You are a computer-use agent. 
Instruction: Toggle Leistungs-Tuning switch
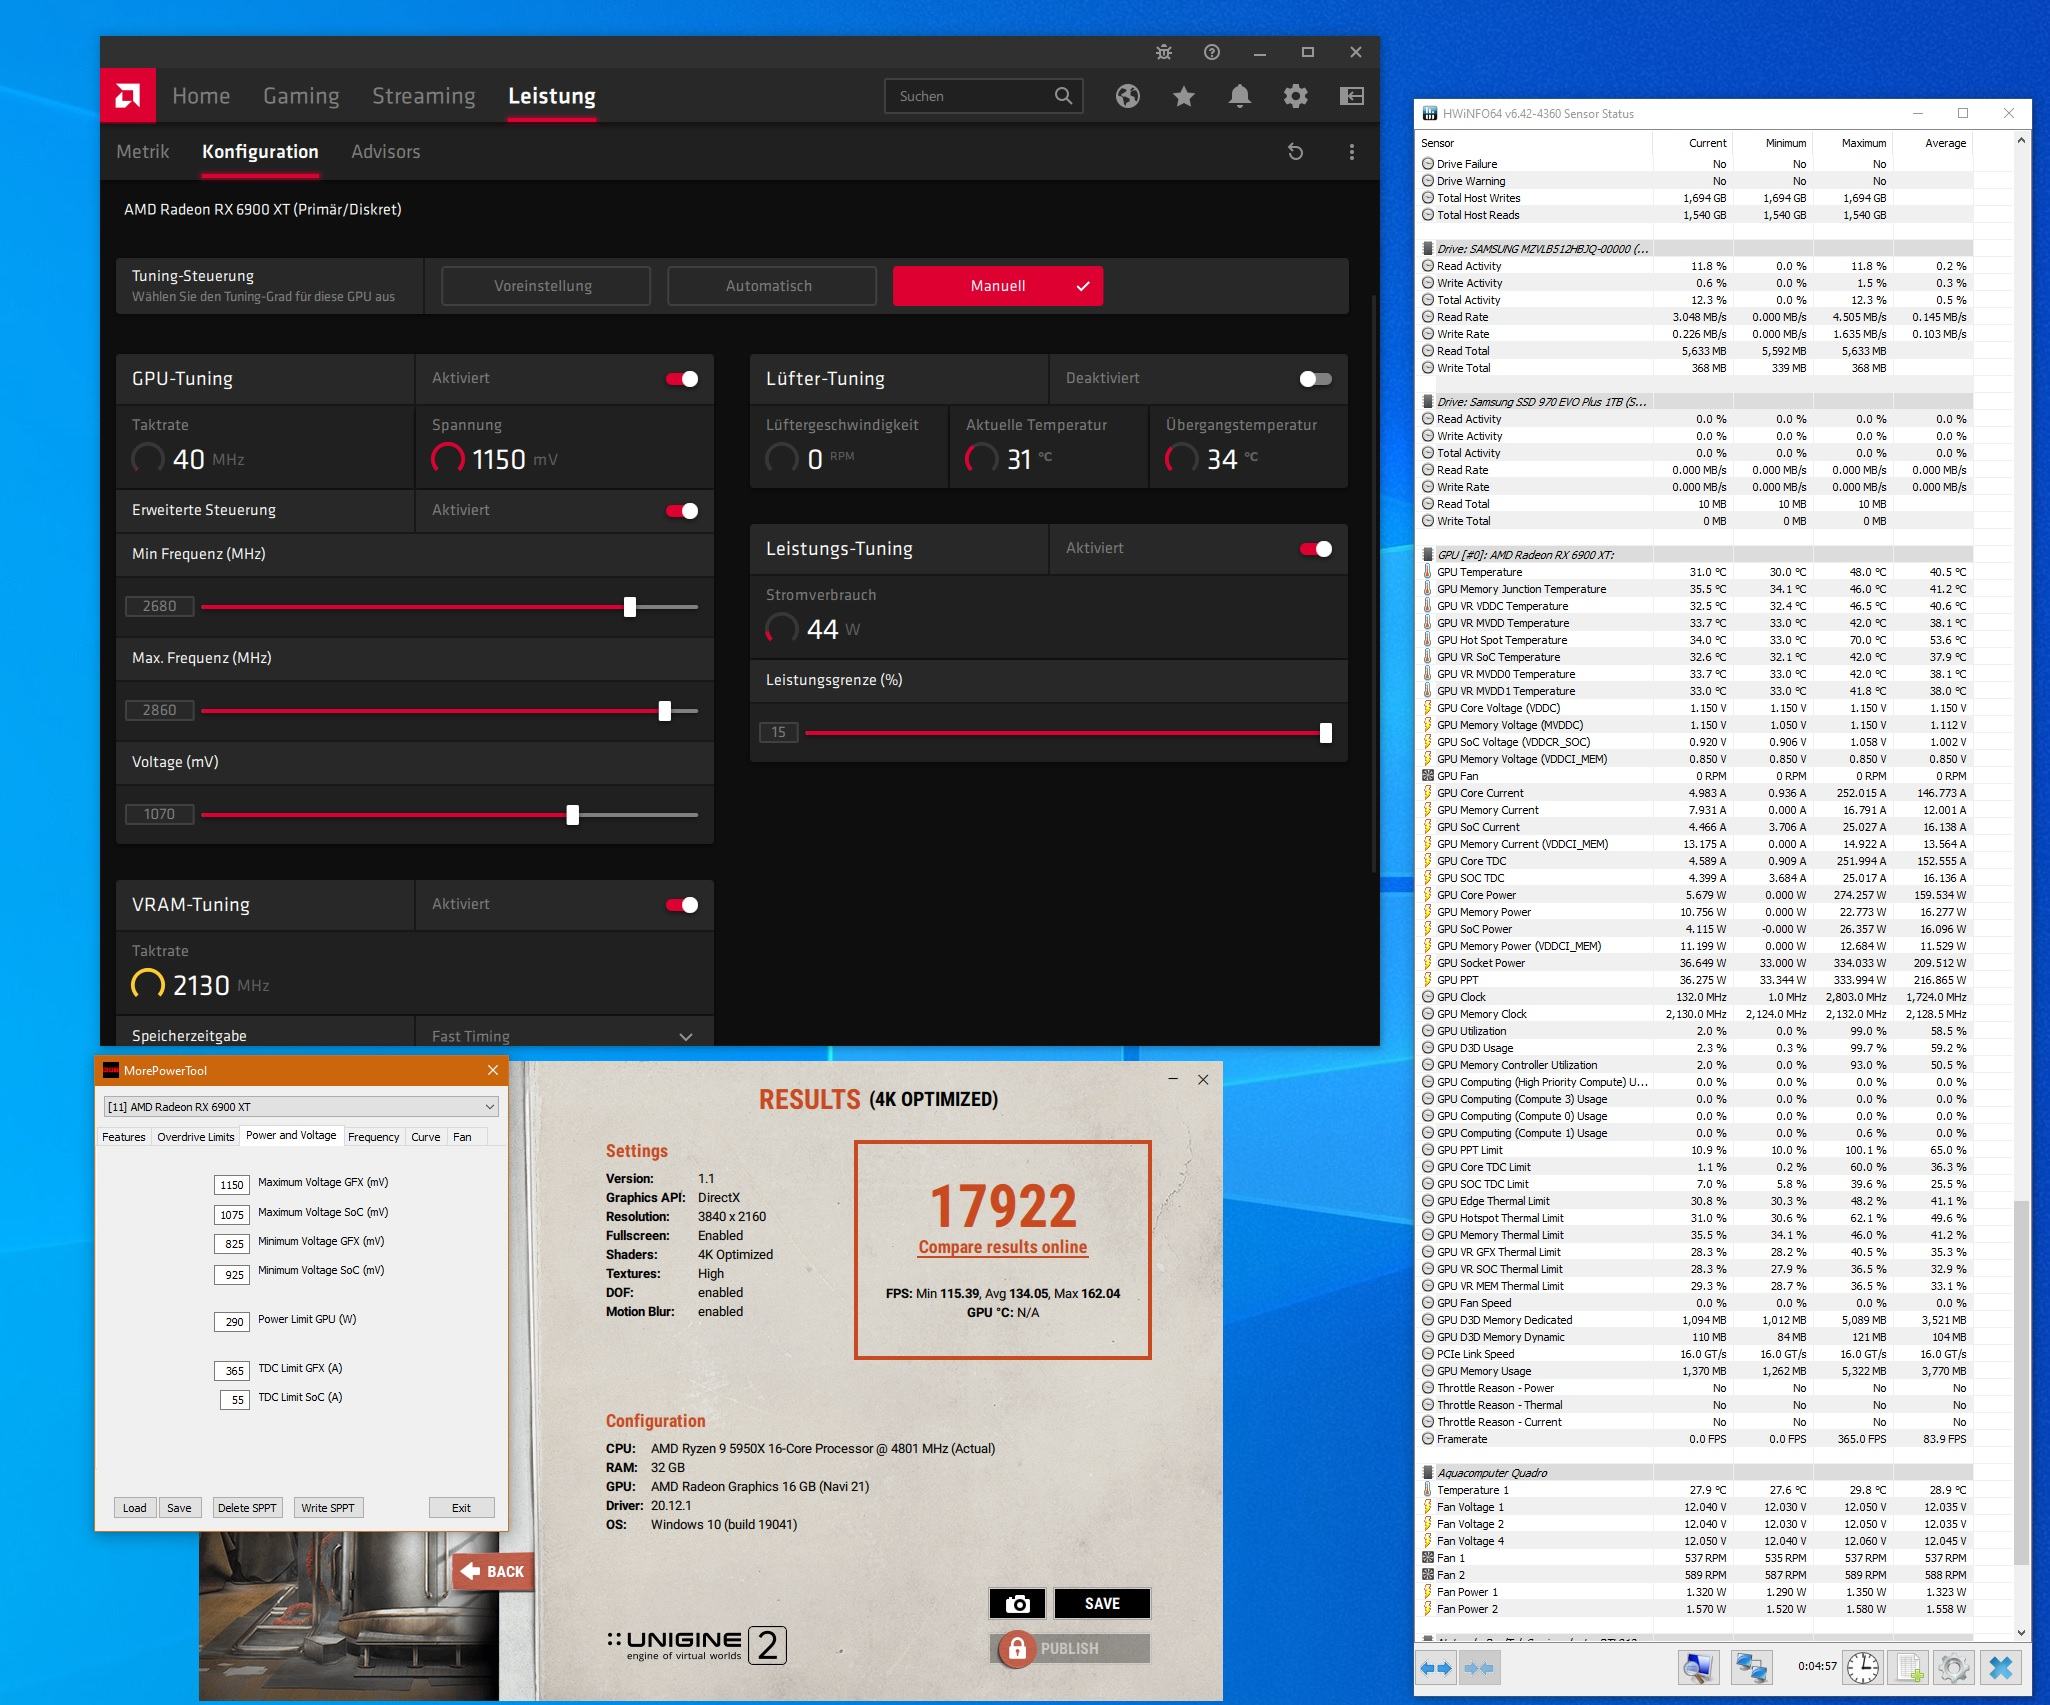1316,549
